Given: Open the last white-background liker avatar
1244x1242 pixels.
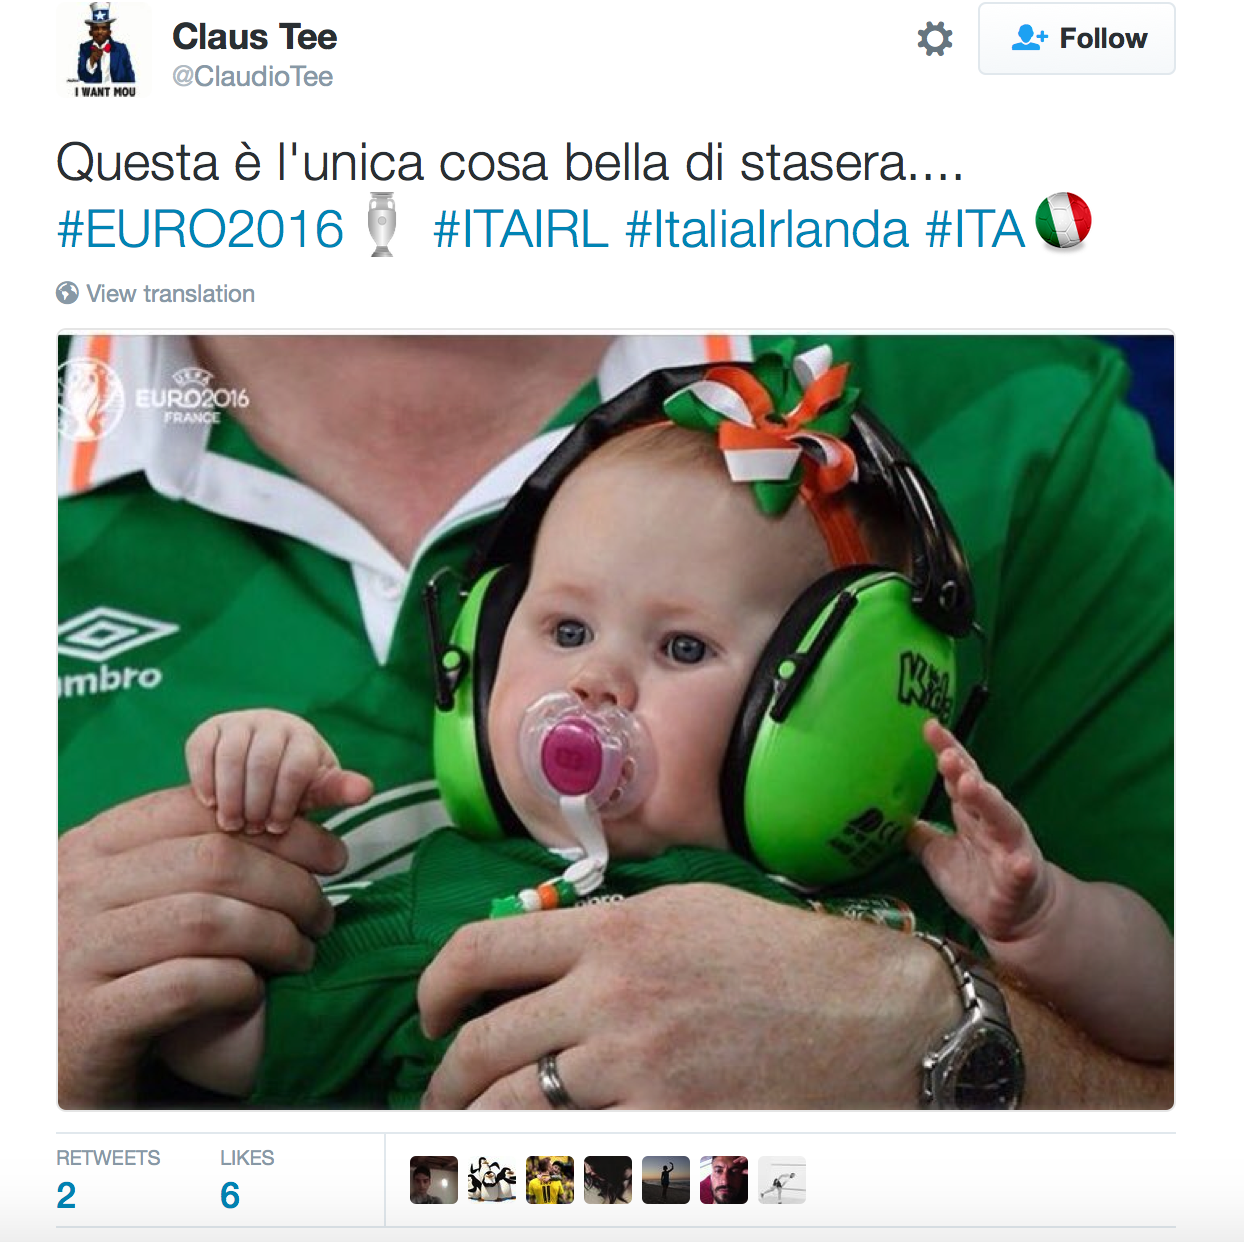Looking at the screenshot, I should pyautogui.click(x=782, y=1180).
